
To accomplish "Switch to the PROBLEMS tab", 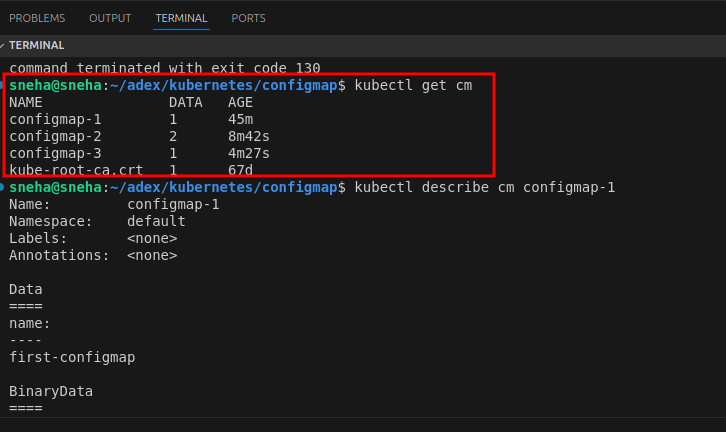I will coord(37,18).
